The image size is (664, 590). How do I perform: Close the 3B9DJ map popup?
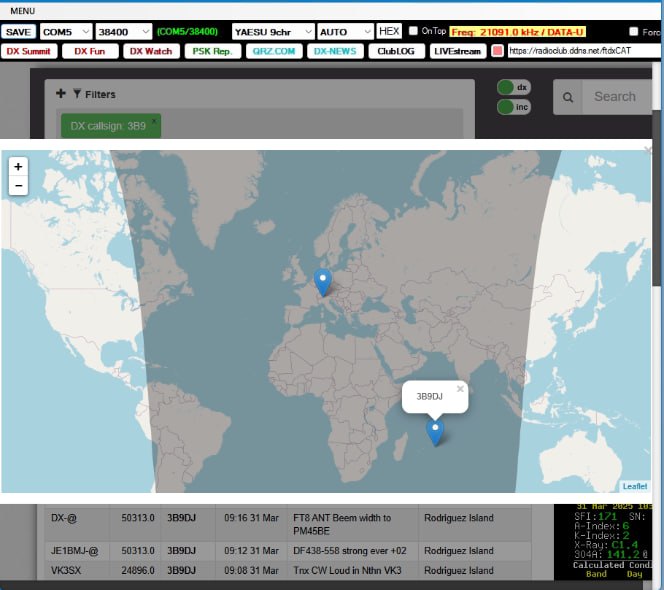(460, 389)
